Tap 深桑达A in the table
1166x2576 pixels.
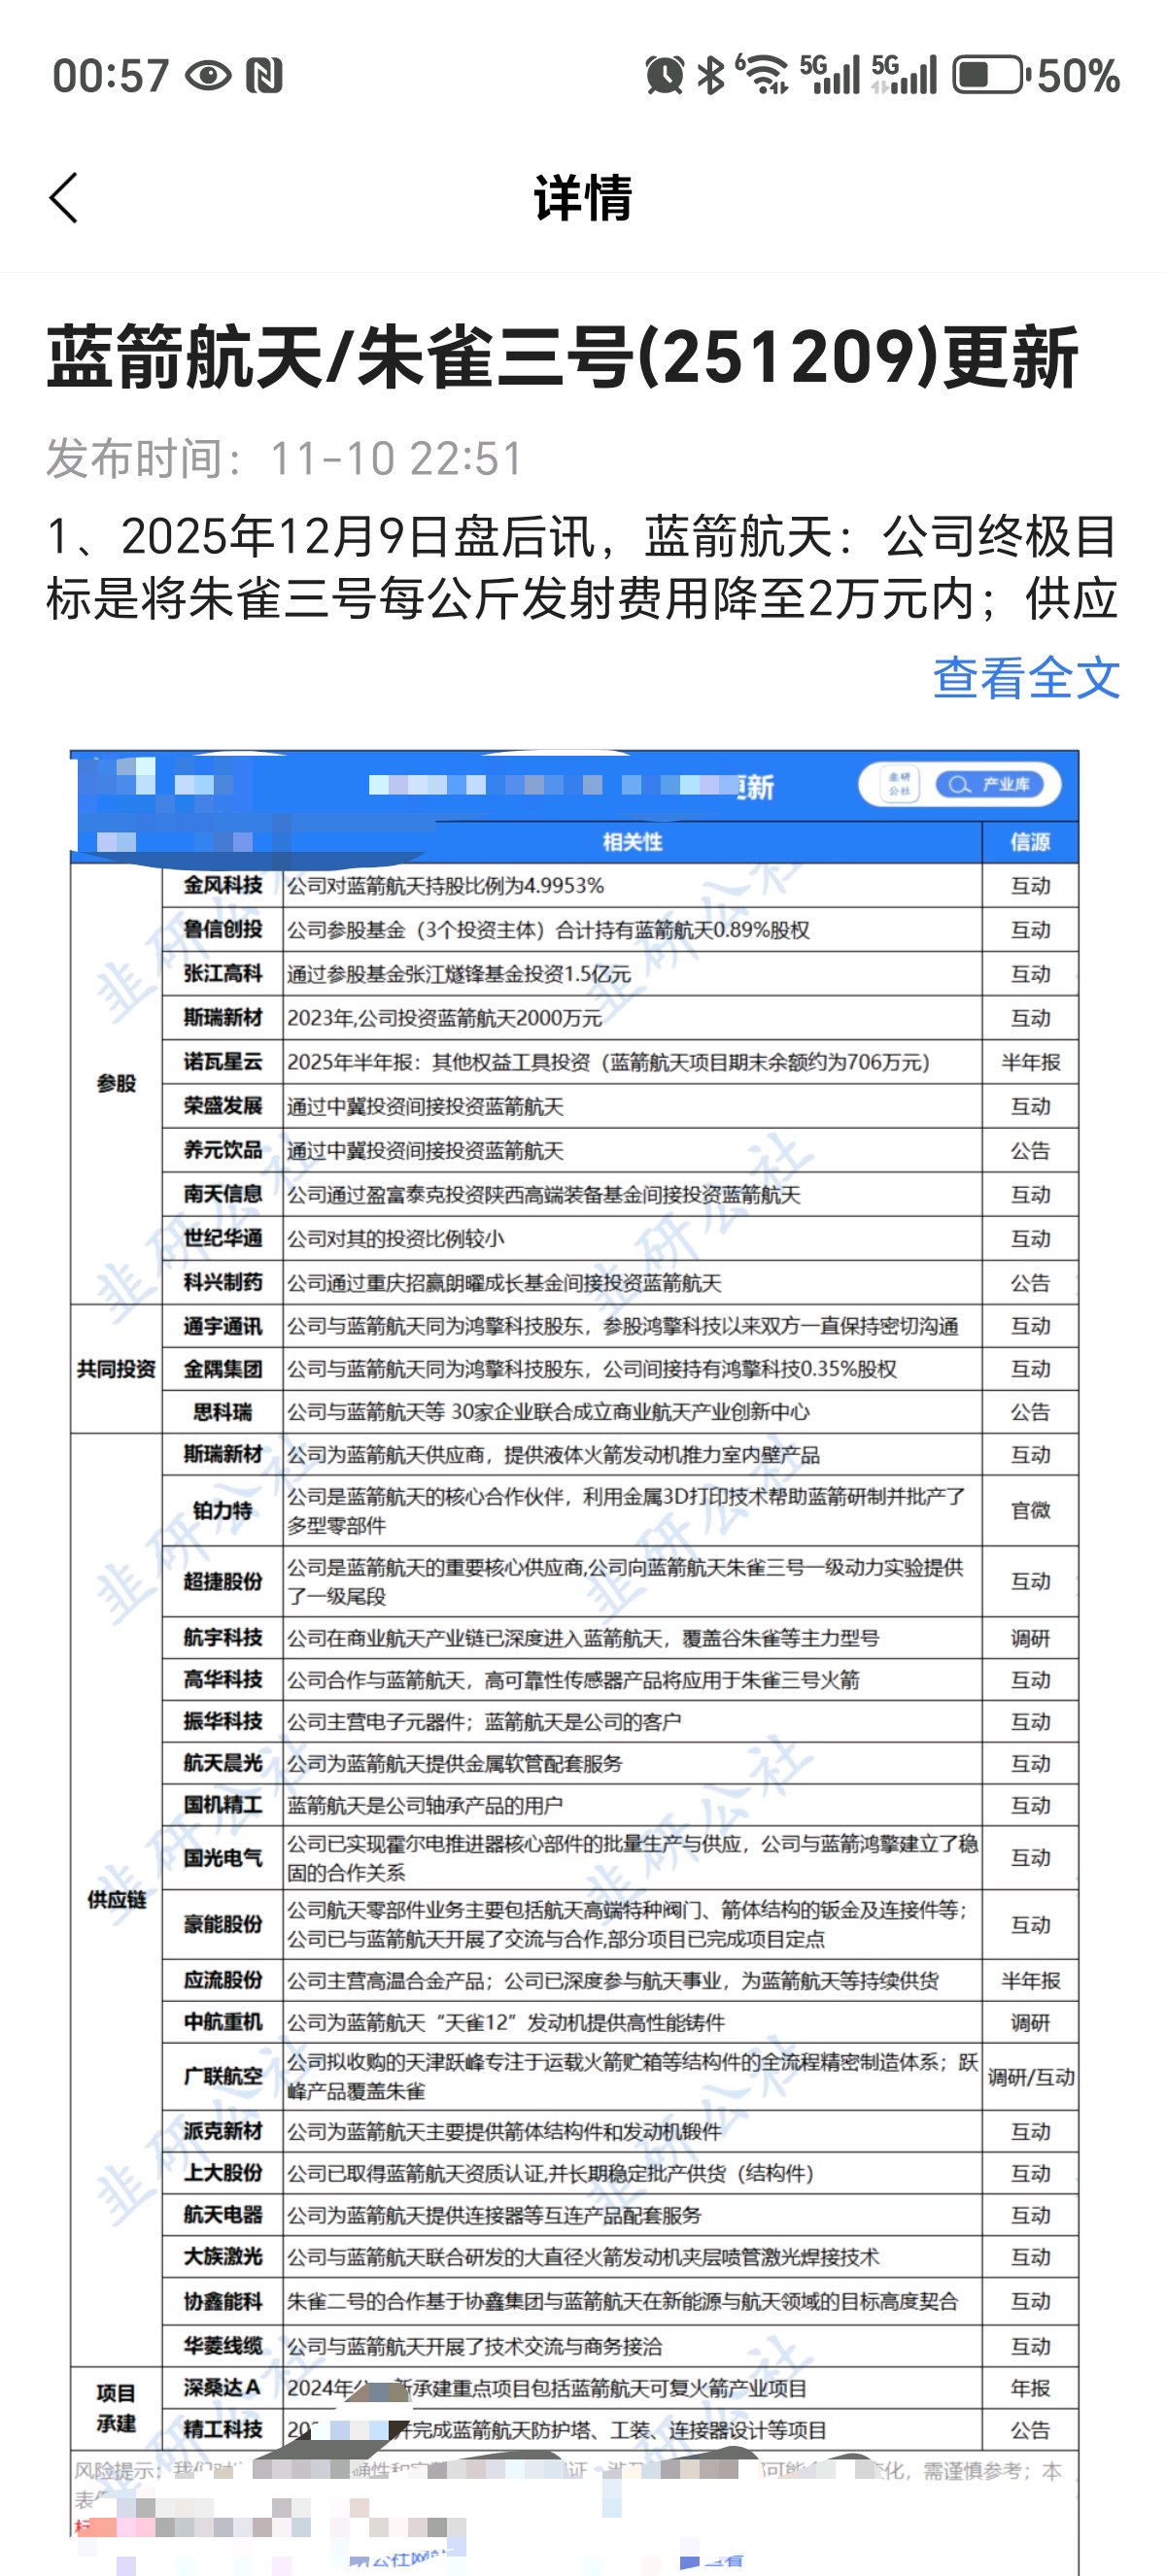pos(223,2387)
